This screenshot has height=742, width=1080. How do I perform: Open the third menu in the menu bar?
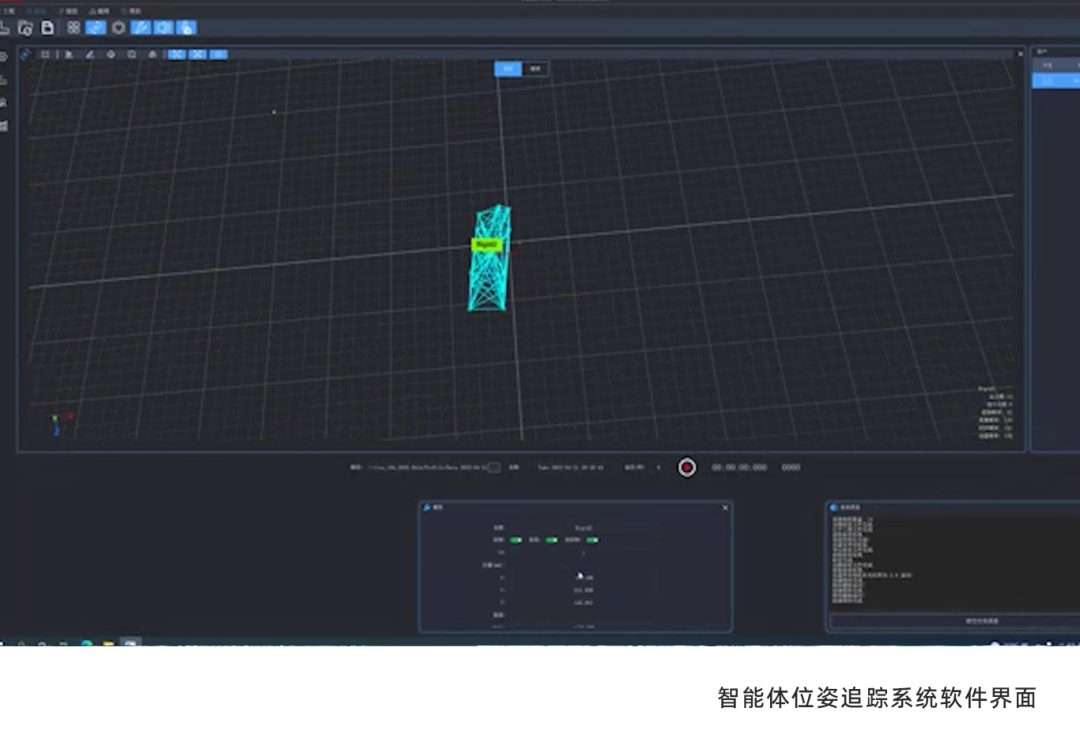[x=70, y=11]
